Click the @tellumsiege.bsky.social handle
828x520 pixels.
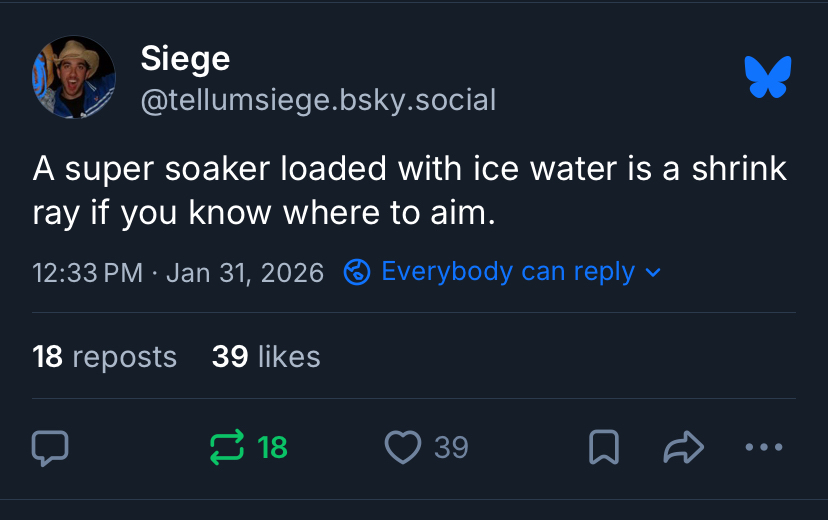318,100
